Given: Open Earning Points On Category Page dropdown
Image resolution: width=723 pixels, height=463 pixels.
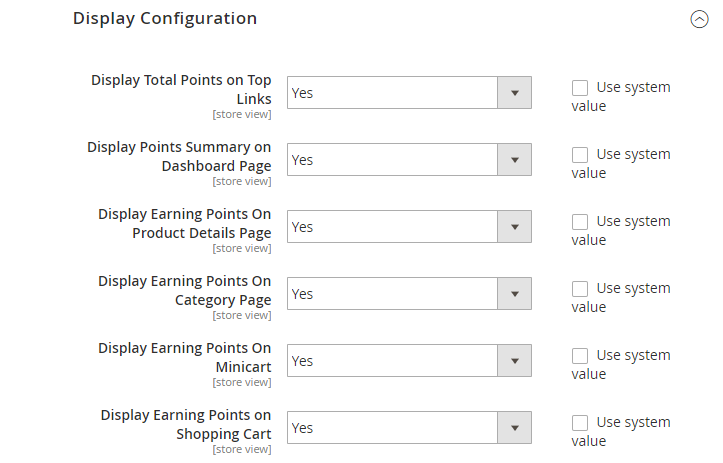Looking at the screenshot, I should [409, 294].
